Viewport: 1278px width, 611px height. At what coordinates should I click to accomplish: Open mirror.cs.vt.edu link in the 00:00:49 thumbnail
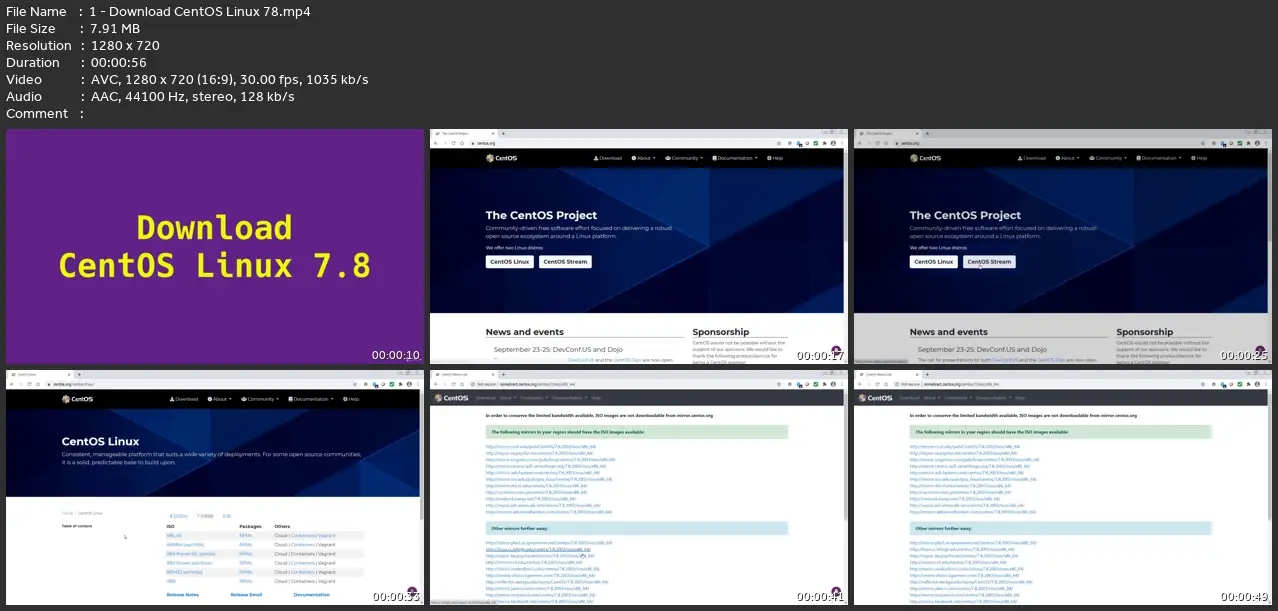point(965,446)
